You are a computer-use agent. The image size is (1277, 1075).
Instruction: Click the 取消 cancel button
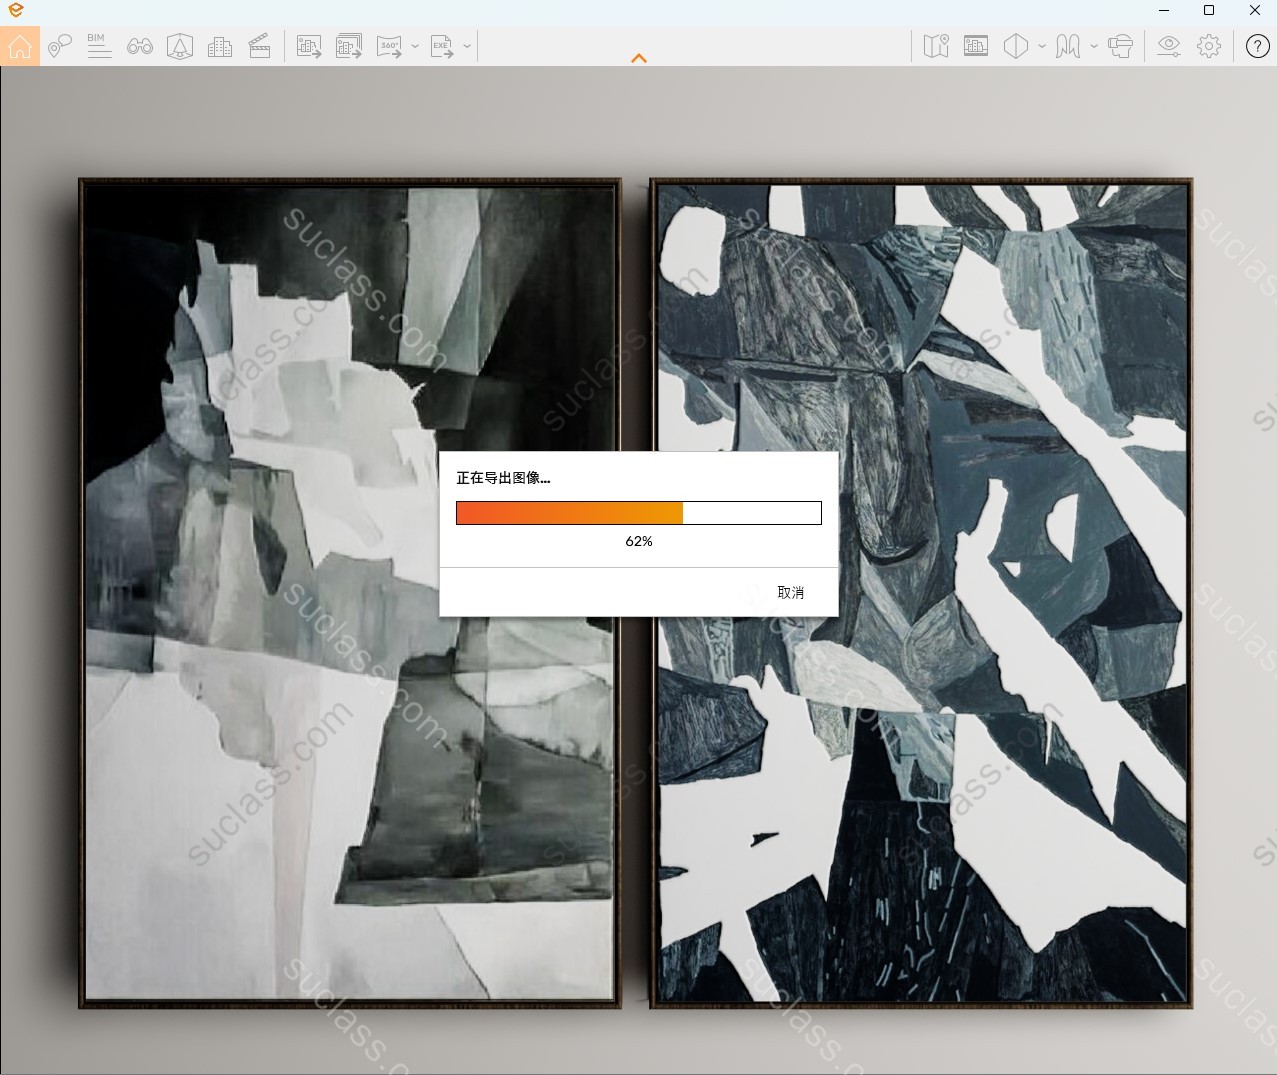pyautogui.click(x=790, y=593)
